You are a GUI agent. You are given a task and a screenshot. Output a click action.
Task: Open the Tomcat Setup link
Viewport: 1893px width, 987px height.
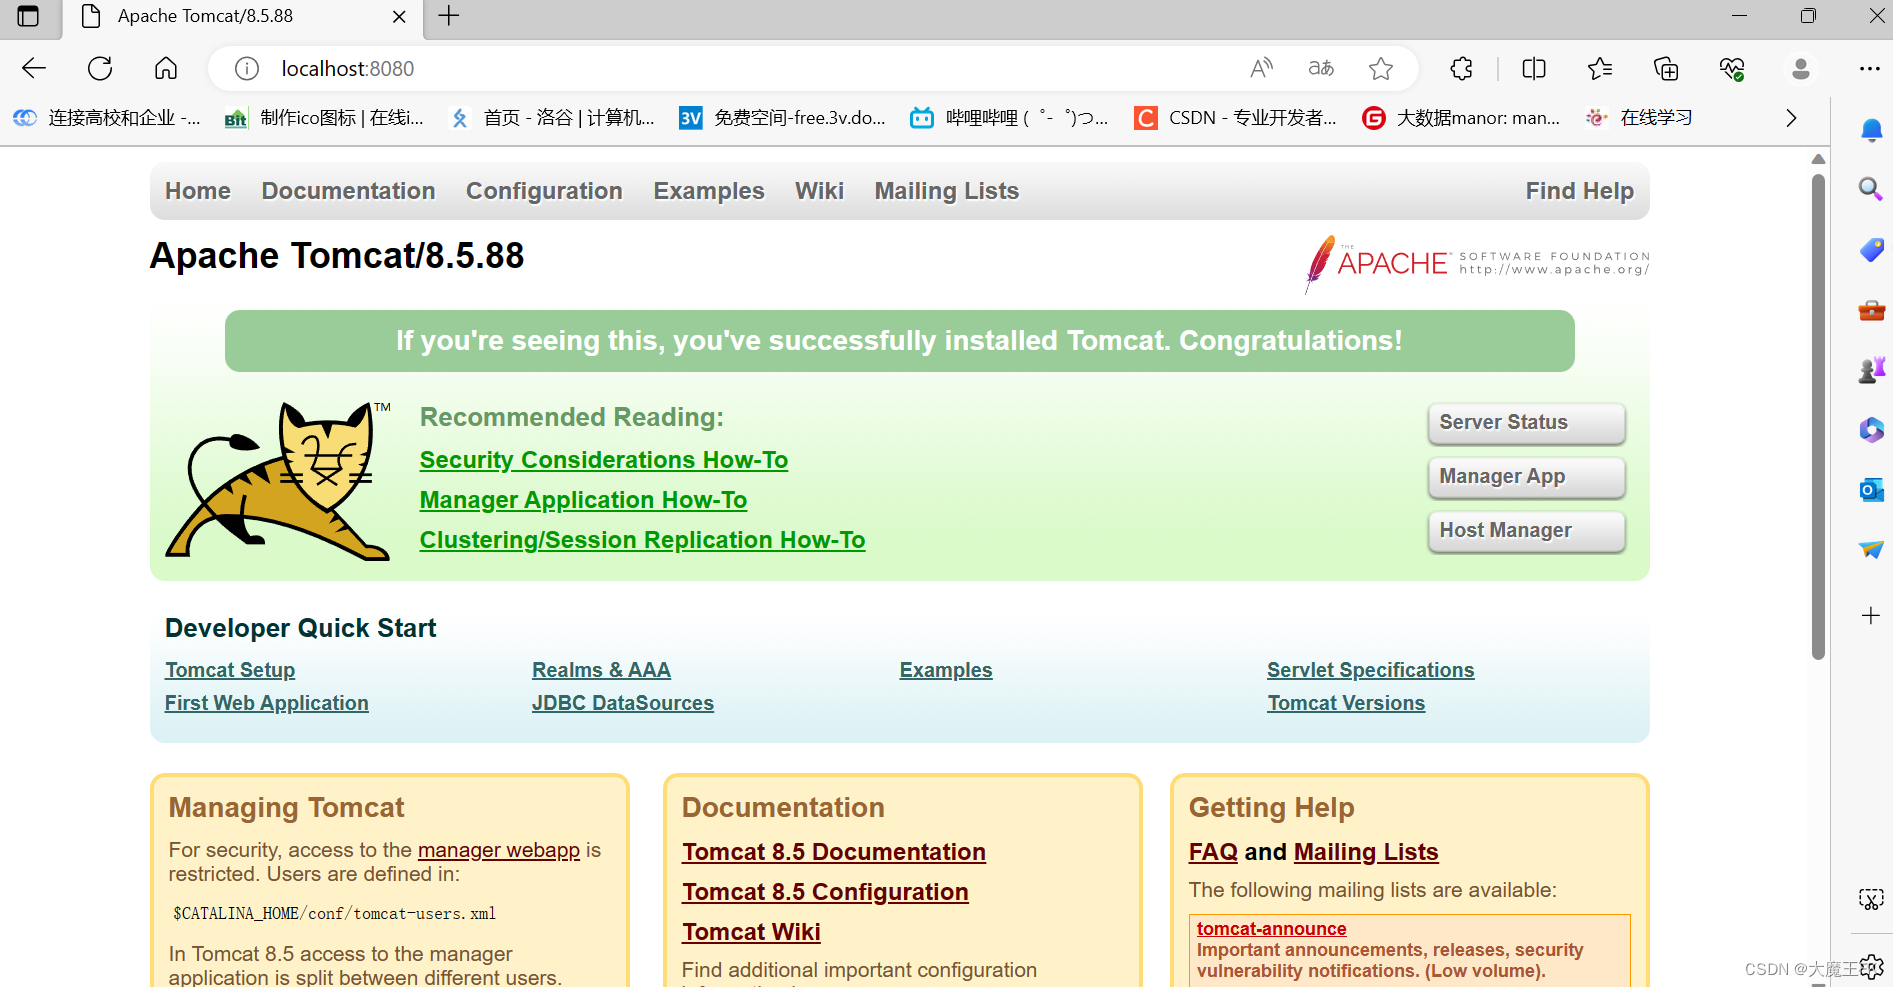tap(230, 670)
